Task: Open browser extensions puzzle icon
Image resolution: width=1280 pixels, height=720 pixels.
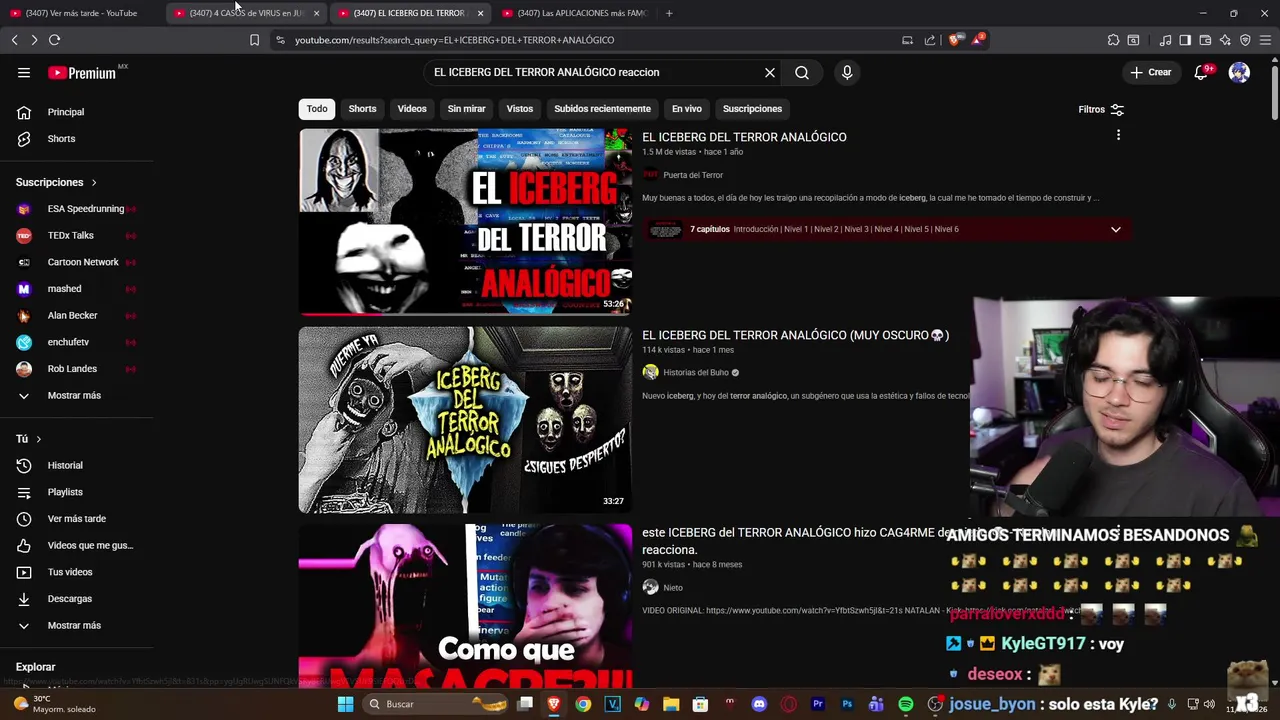Action: coord(1113,40)
